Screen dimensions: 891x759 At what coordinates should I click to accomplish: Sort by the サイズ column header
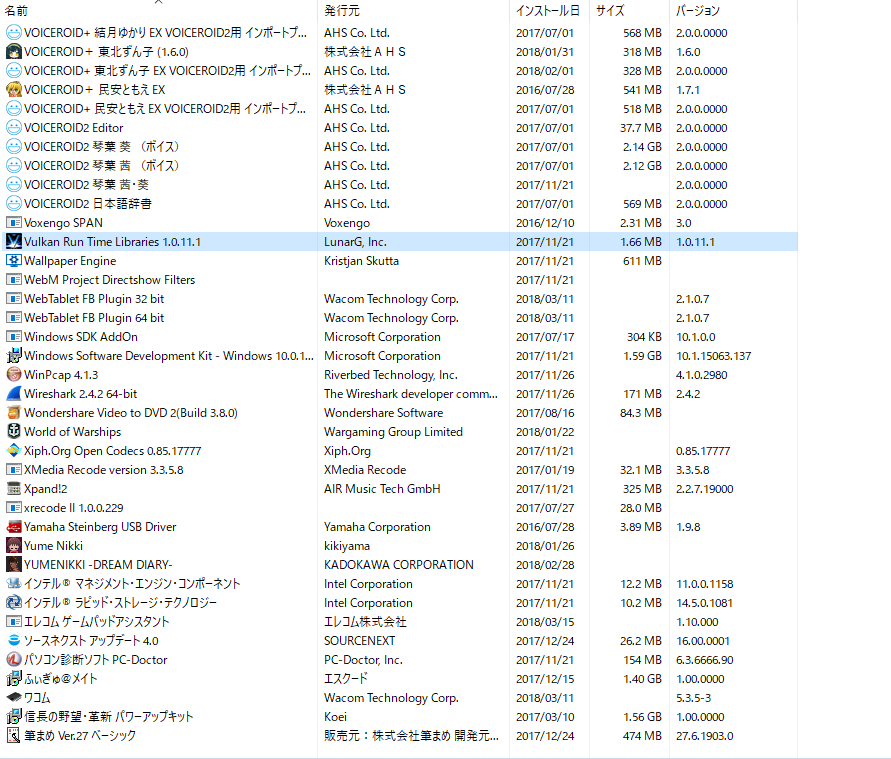point(630,11)
